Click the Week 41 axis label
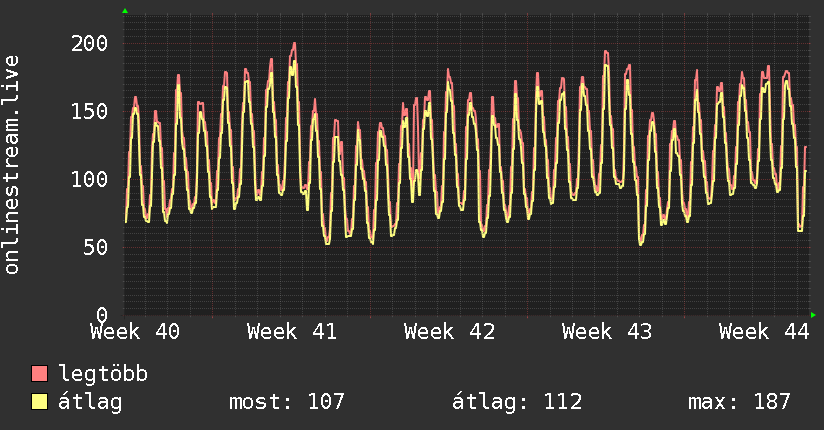Image resolution: width=824 pixels, height=430 pixels. (292, 332)
